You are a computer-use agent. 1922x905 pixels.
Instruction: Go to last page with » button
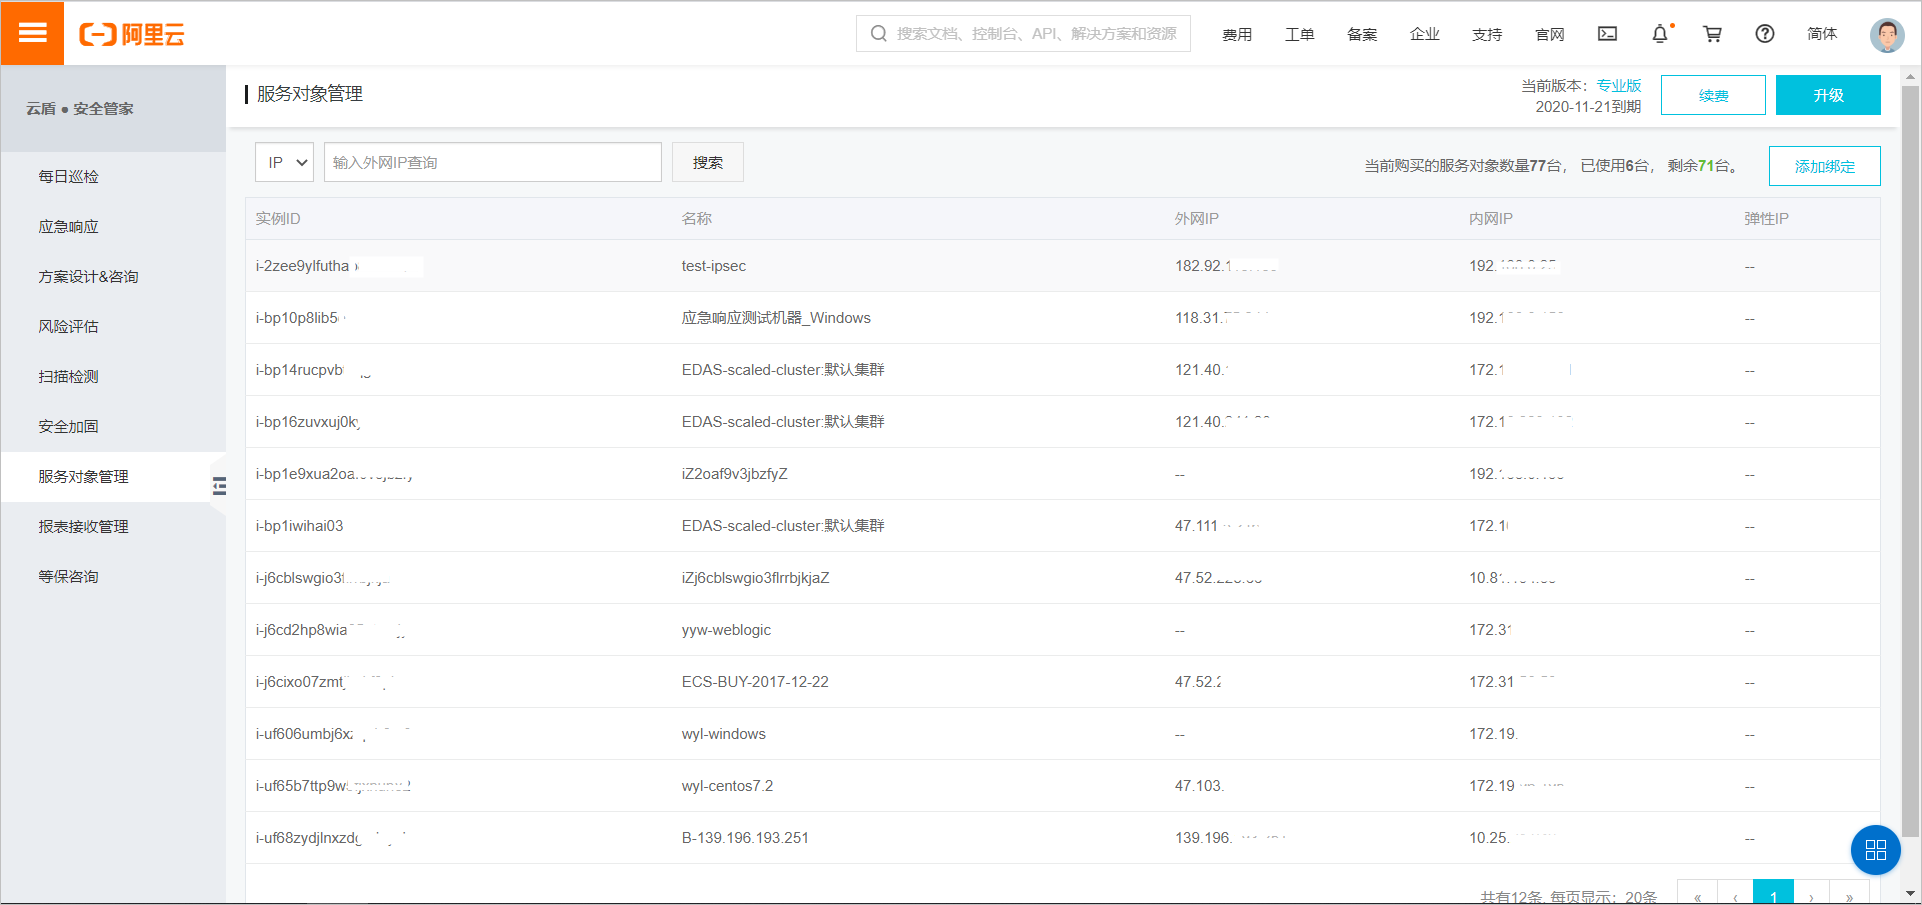(1849, 894)
